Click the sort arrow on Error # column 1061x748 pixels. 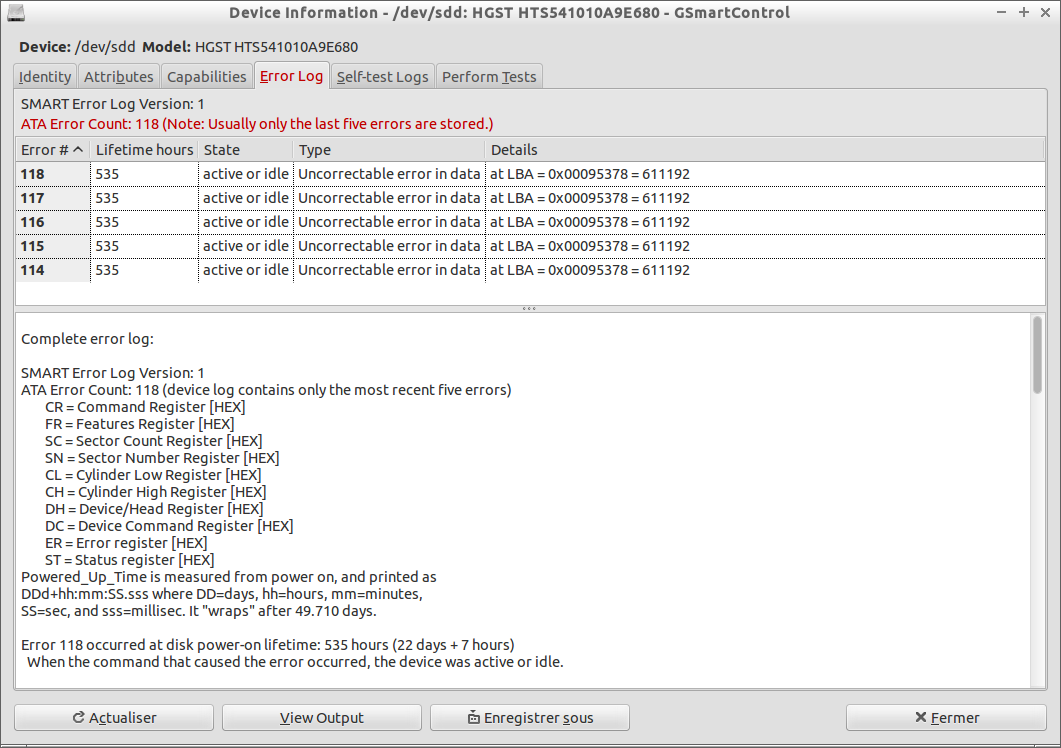click(78, 150)
